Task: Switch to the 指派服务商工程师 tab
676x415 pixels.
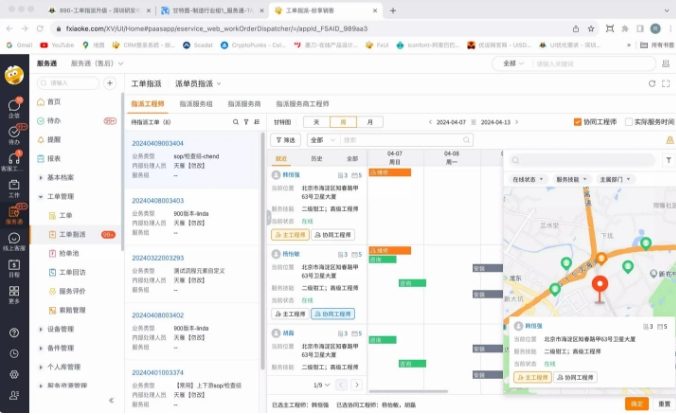Action: pos(302,104)
